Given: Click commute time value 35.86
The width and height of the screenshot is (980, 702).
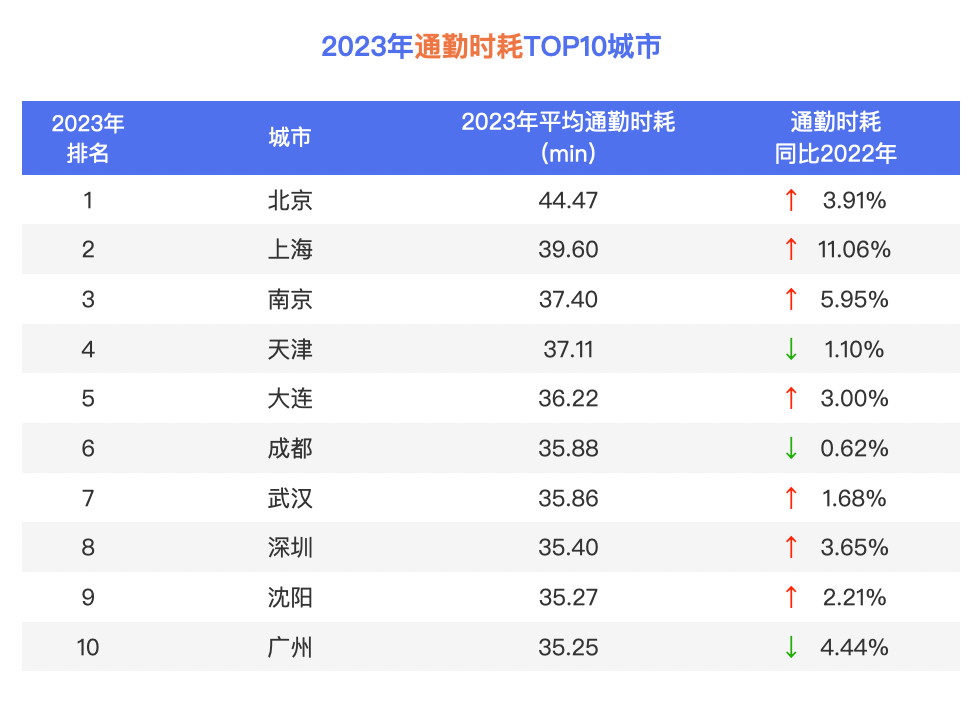Looking at the screenshot, I should pyautogui.click(x=568, y=498).
